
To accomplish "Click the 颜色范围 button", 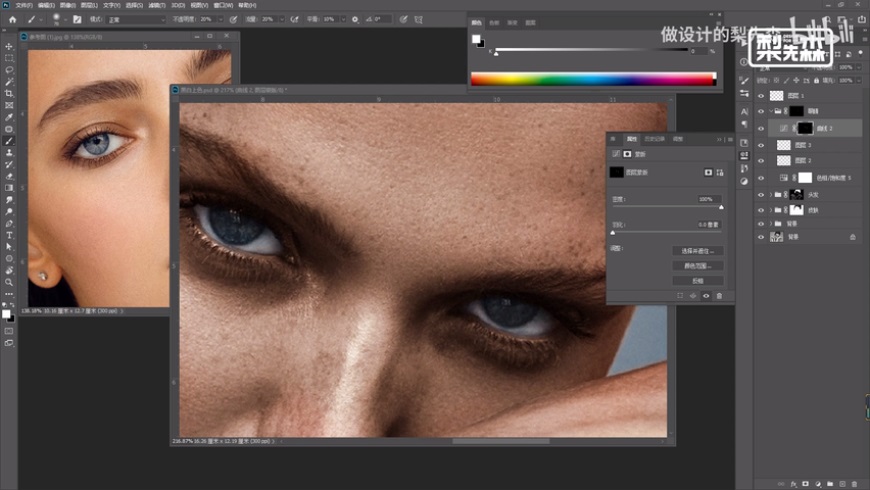I will (696, 266).
